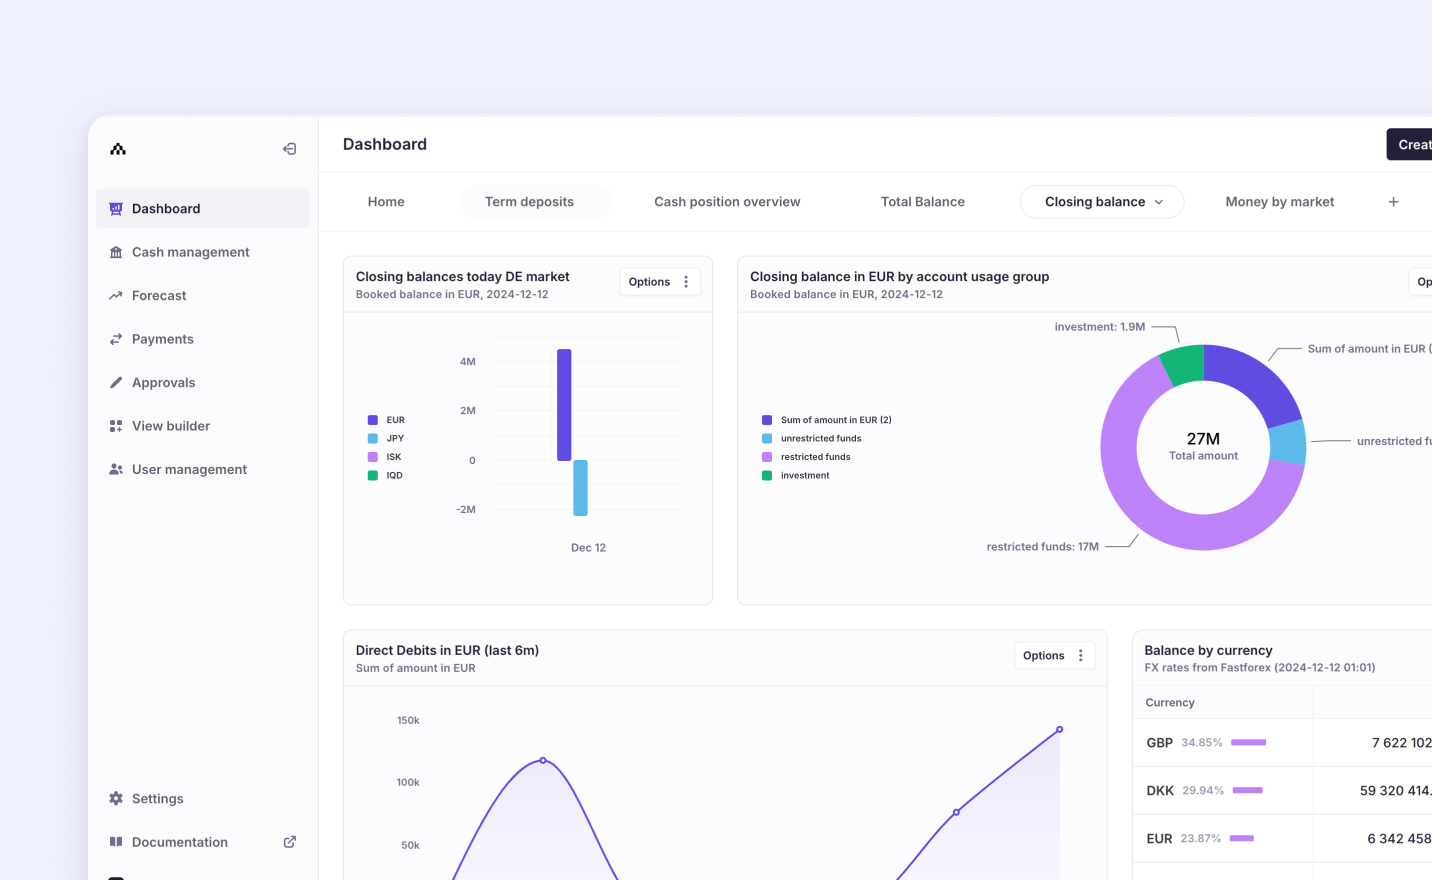1432x880 pixels.
Task: Click the GBP purple percentage bar
Action: coord(1249,743)
